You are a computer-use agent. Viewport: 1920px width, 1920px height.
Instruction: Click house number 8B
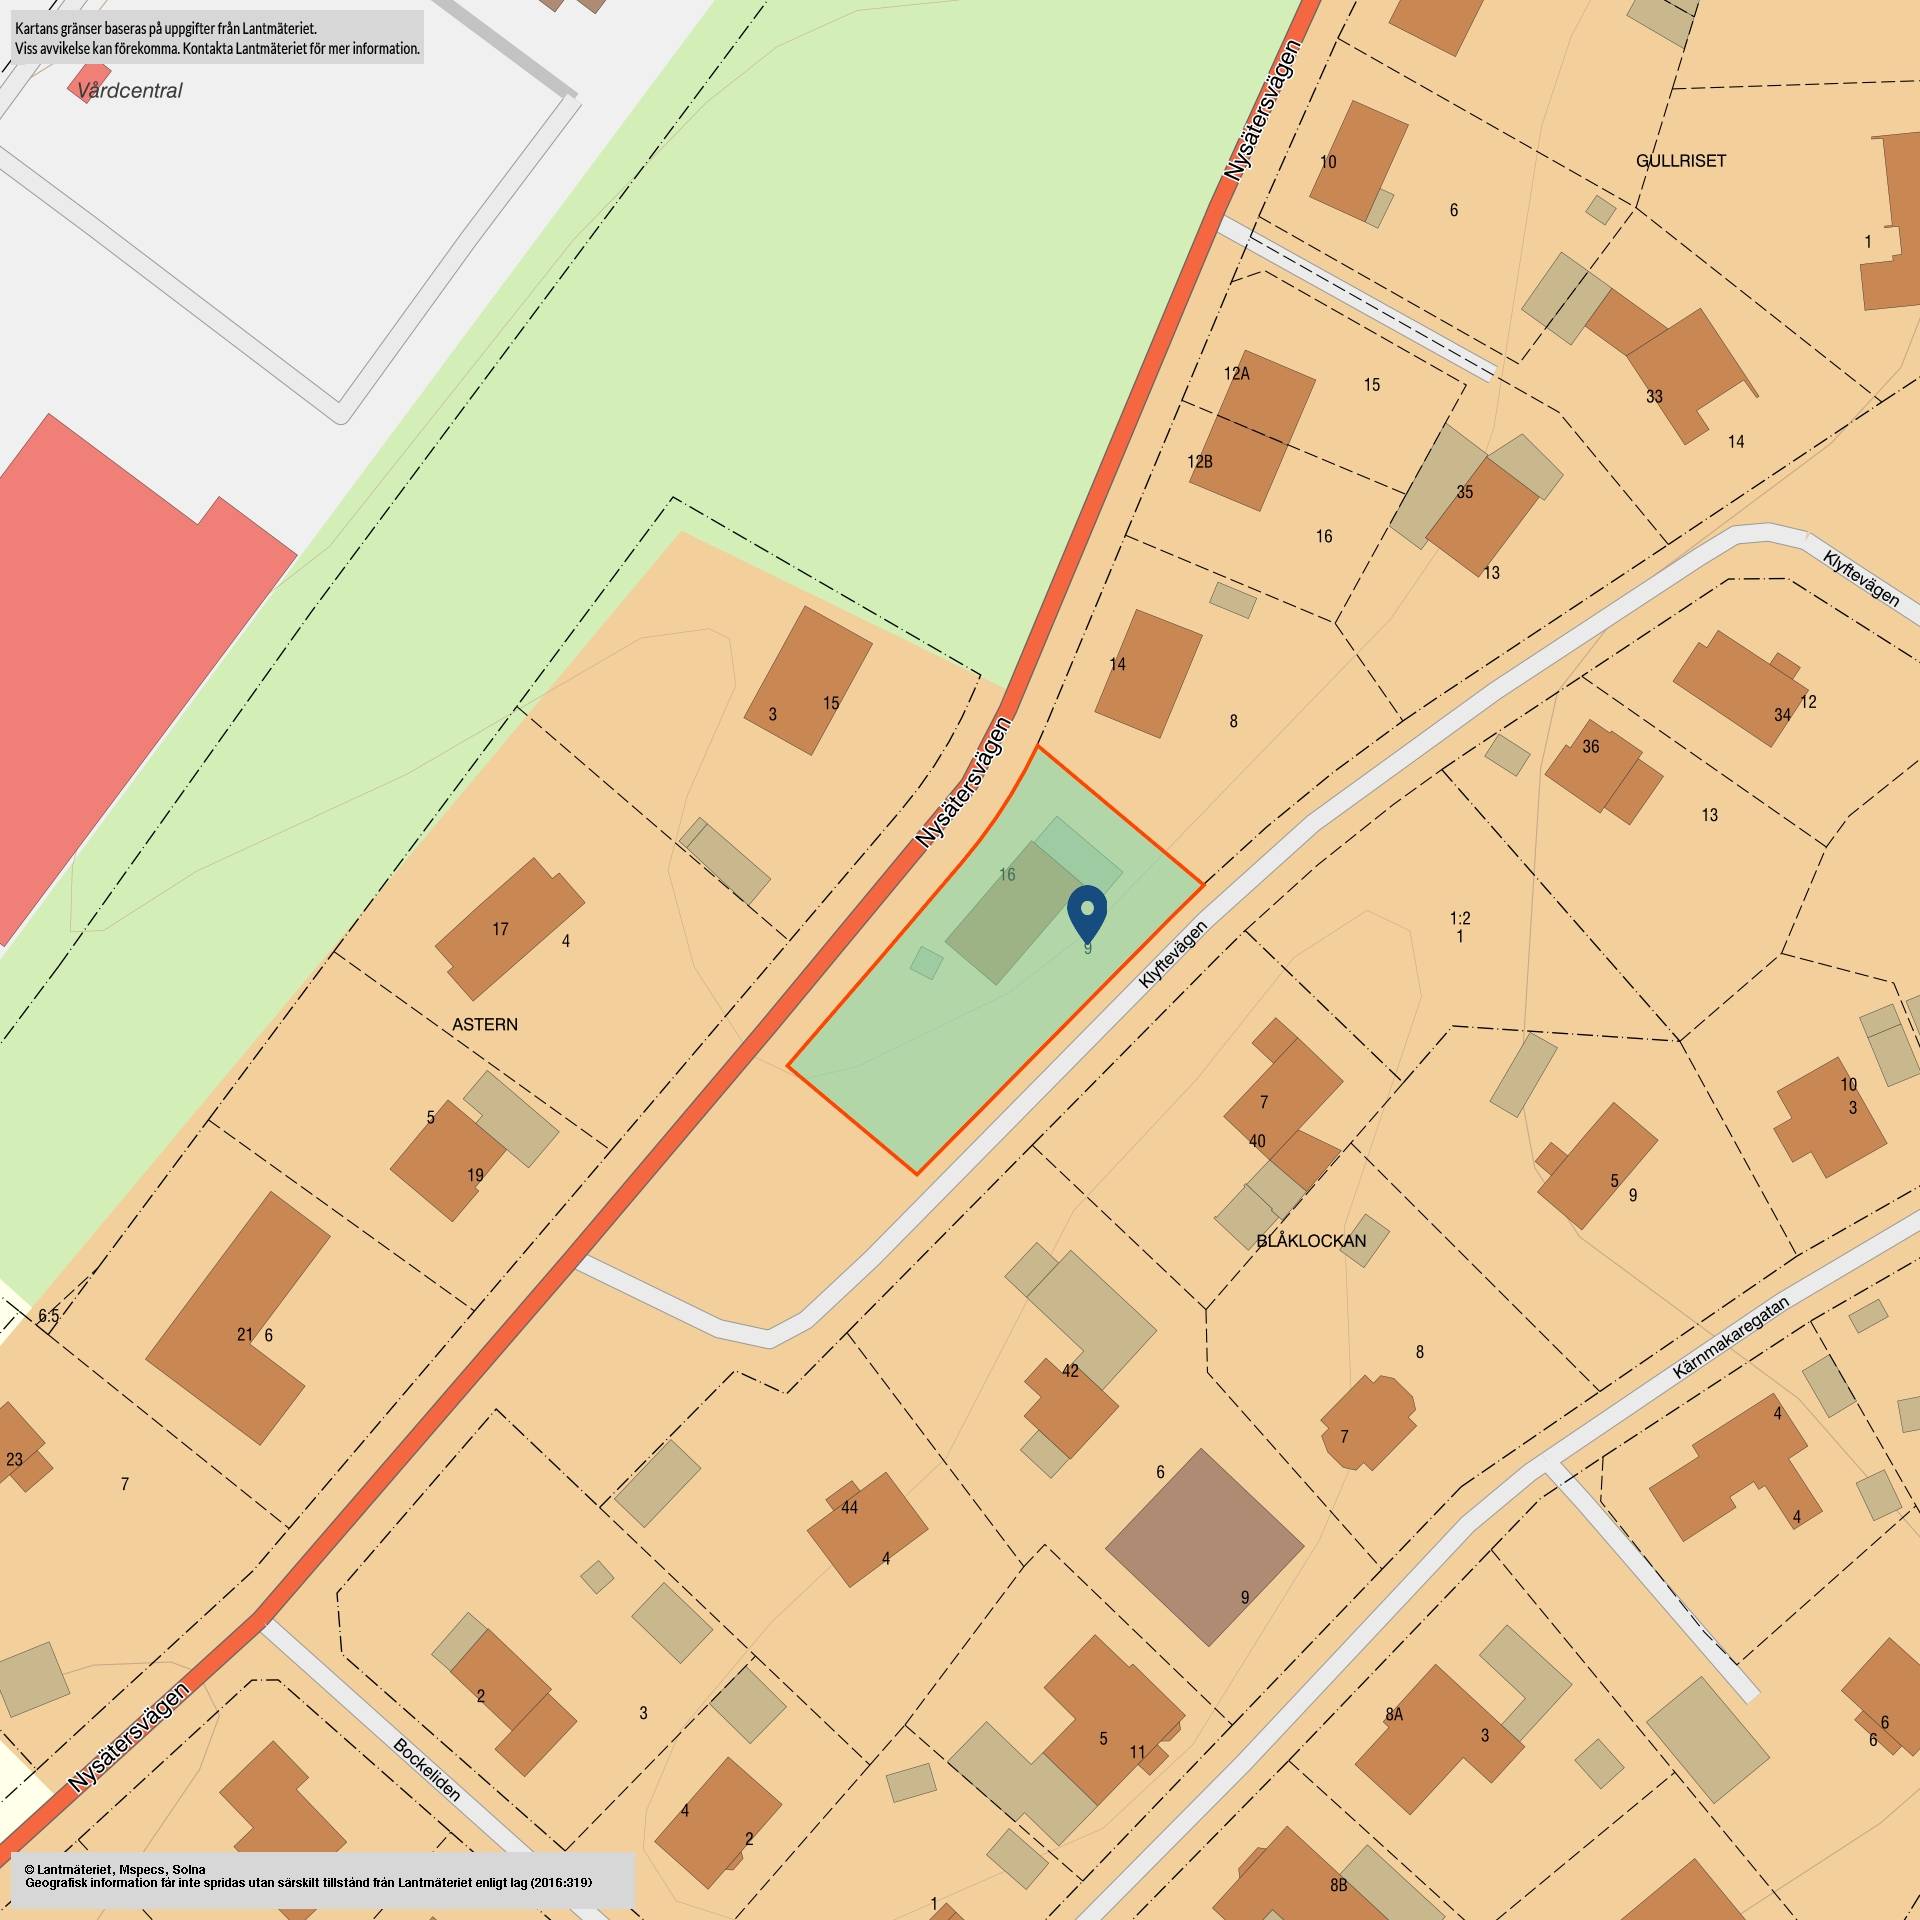tap(1339, 1885)
